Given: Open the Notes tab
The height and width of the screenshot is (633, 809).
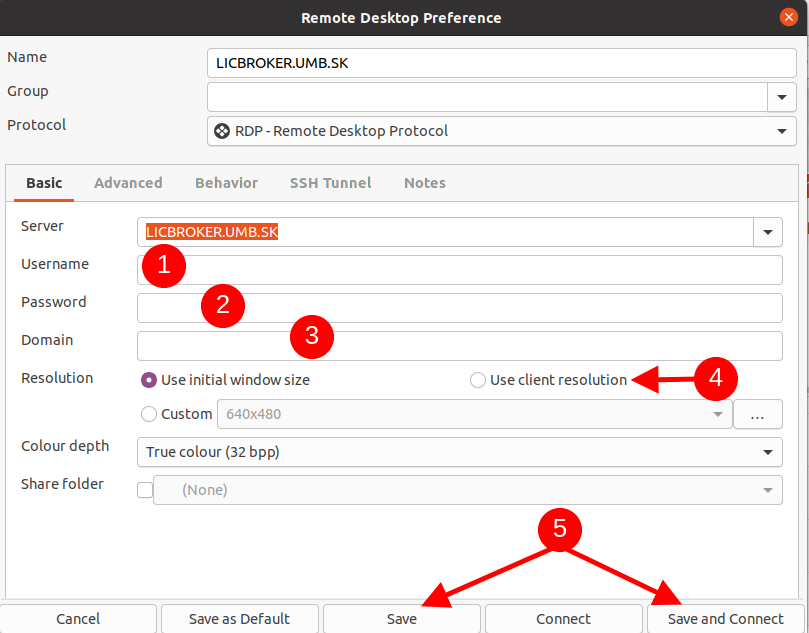Looking at the screenshot, I should (x=425, y=183).
